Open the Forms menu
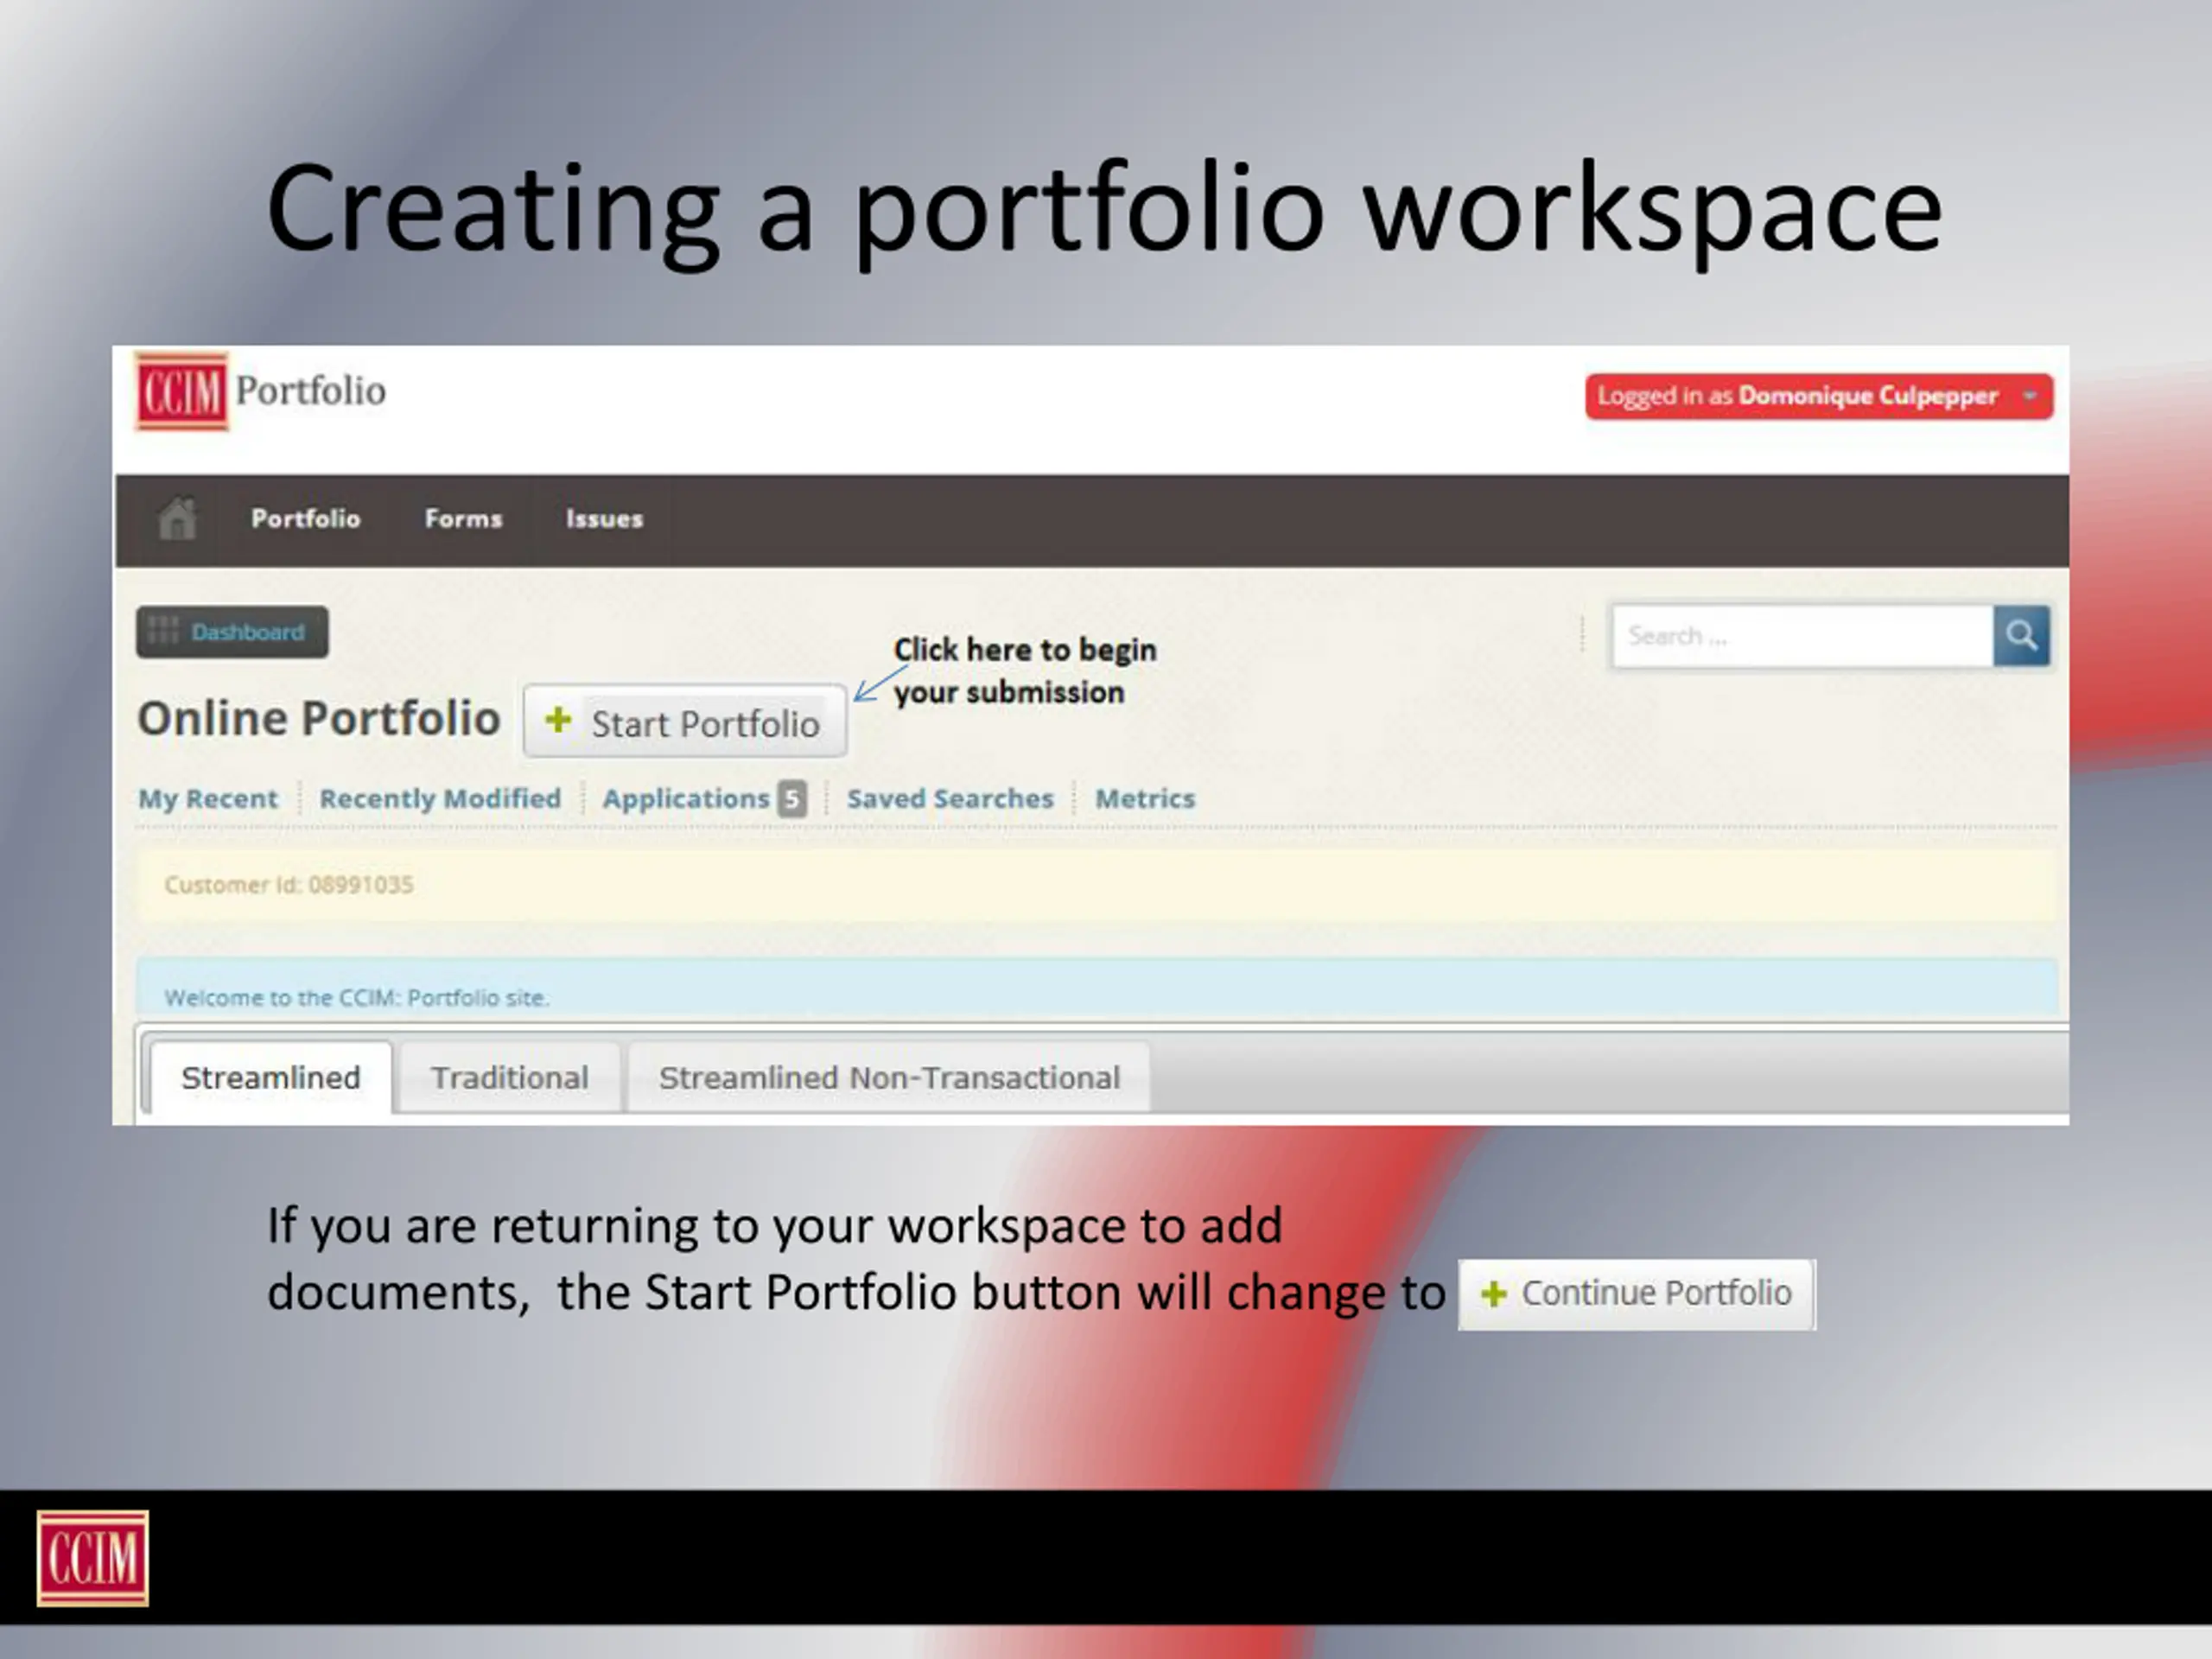The height and width of the screenshot is (1659, 2212). [x=463, y=519]
